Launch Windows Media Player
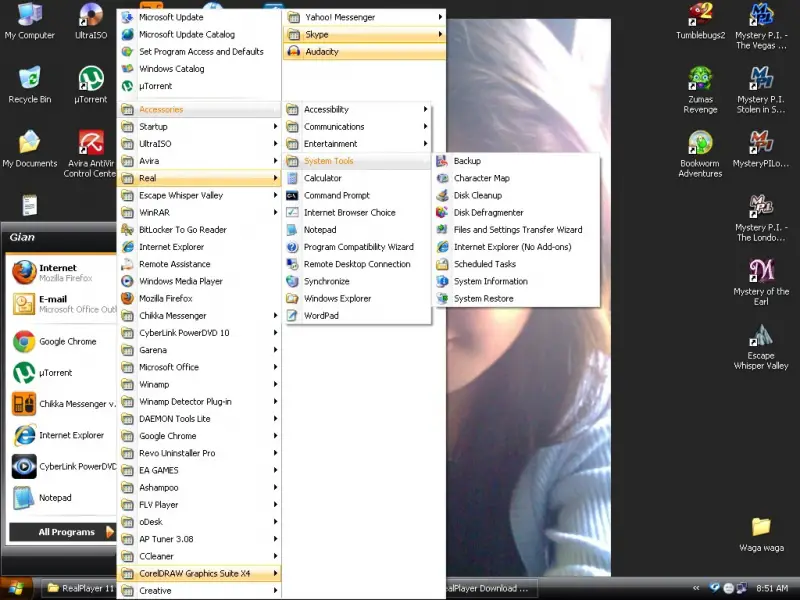The image size is (800, 600). coord(199,281)
